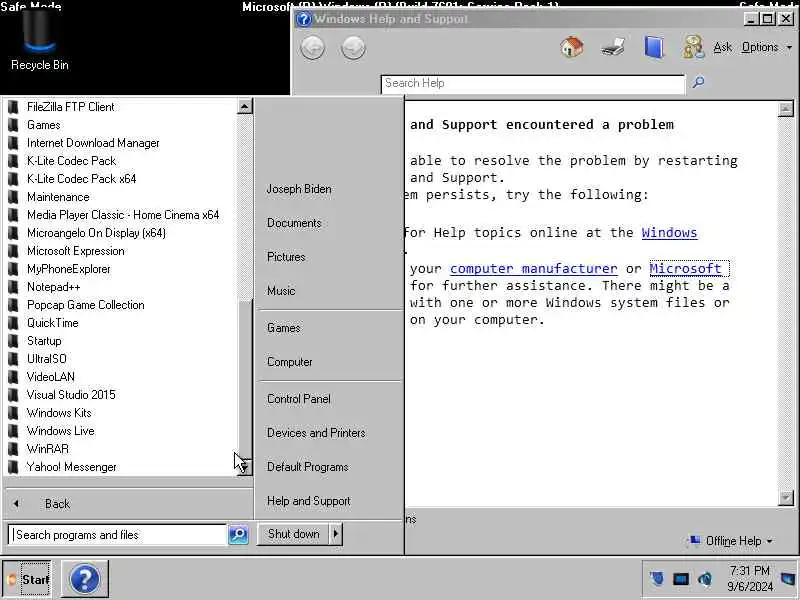The height and width of the screenshot is (600, 800).
Task: Open Music from Start menu
Action: click(x=281, y=291)
